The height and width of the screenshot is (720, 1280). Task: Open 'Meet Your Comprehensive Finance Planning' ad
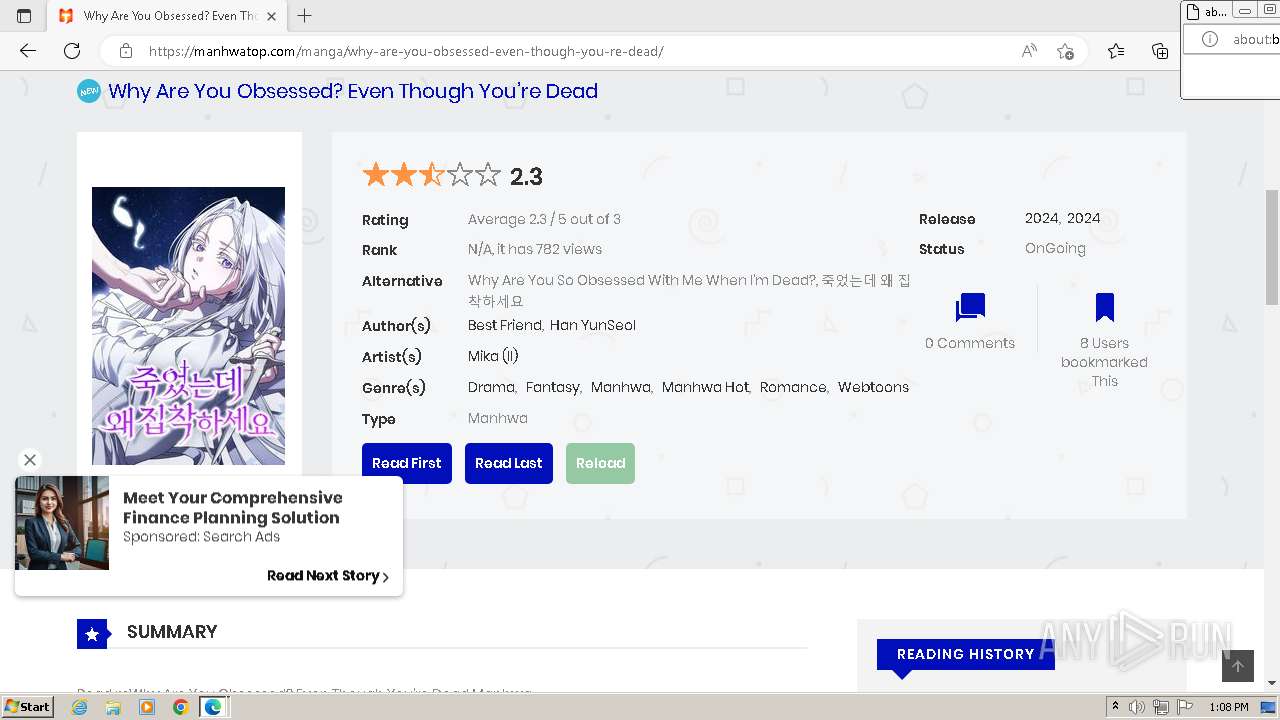tap(233, 507)
